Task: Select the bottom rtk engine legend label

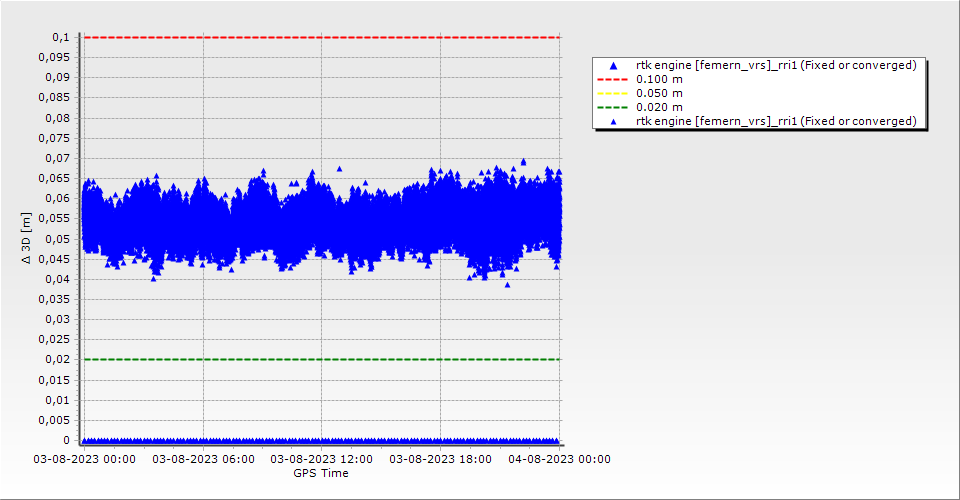Action: click(x=776, y=121)
